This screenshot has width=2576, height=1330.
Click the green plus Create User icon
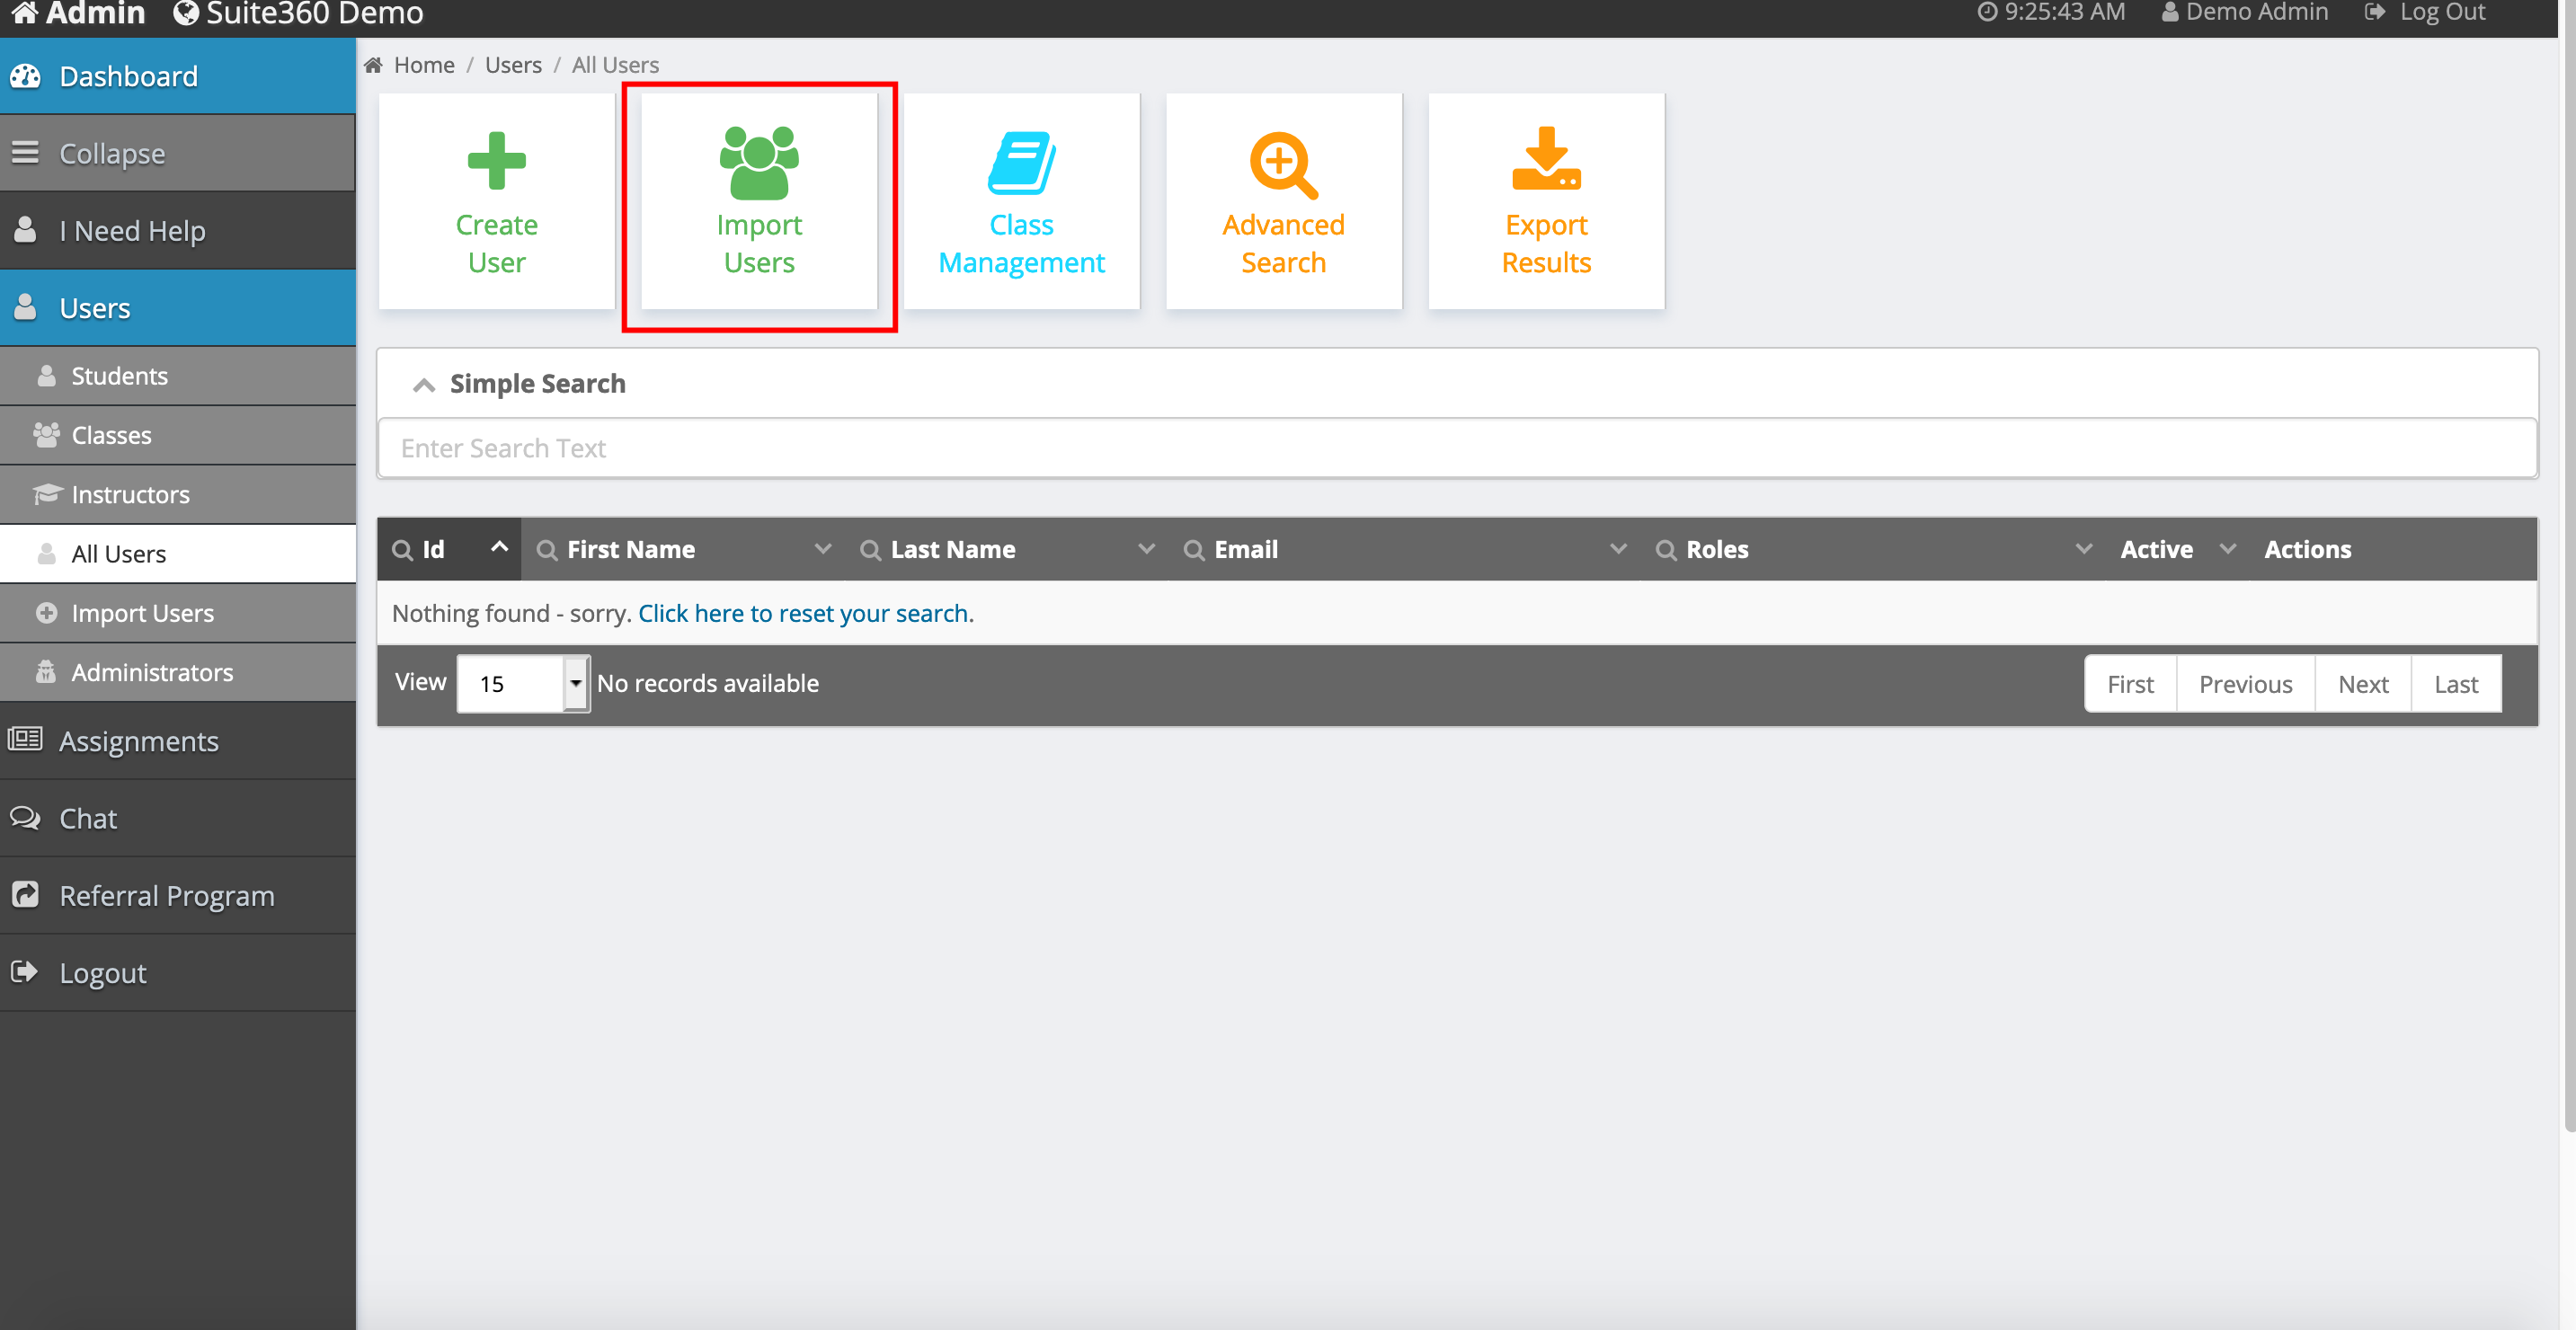click(x=496, y=160)
